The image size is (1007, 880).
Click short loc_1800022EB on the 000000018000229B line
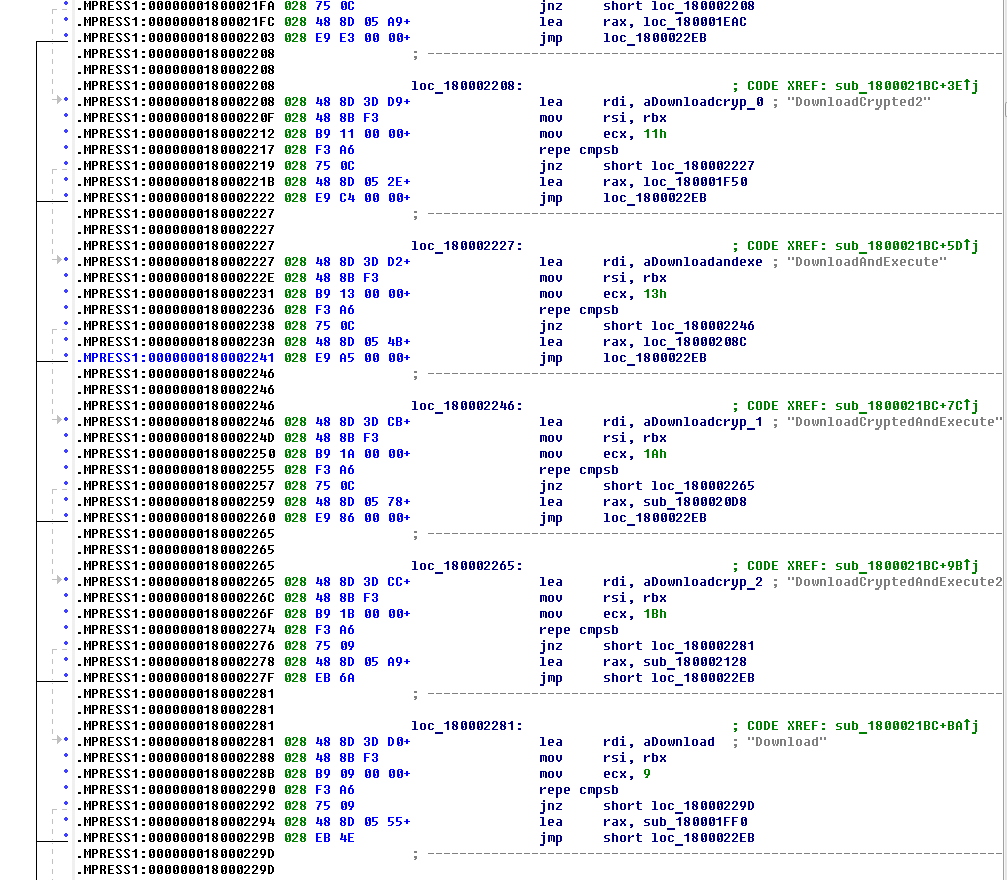click(x=679, y=838)
